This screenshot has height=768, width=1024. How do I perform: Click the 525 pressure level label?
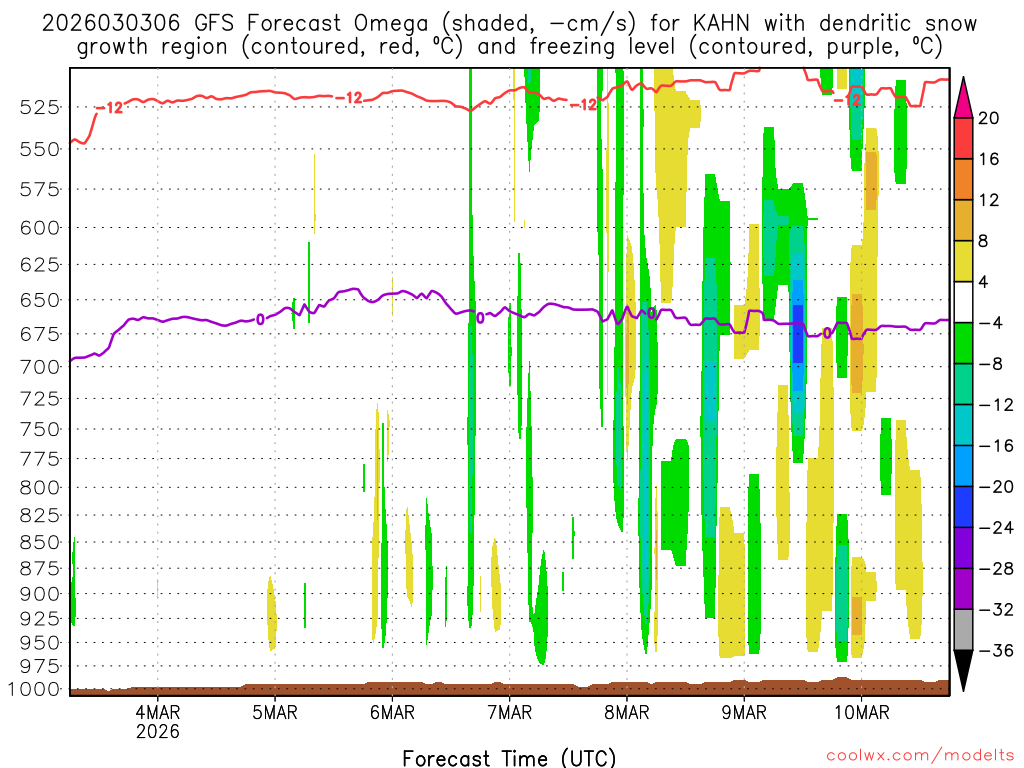[40, 107]
